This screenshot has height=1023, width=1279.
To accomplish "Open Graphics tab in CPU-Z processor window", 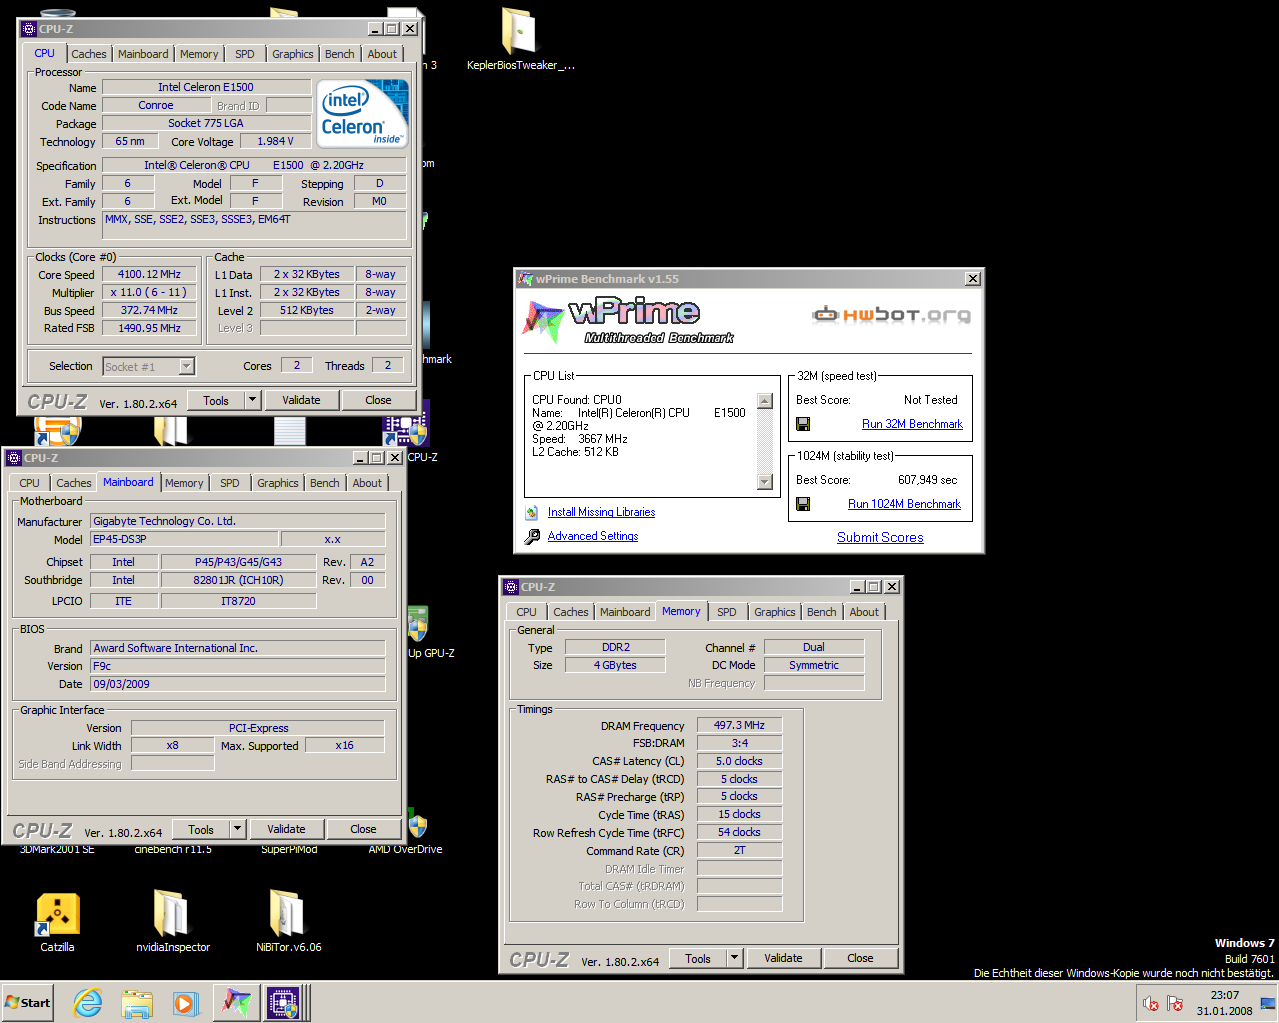I will [293, 54].
